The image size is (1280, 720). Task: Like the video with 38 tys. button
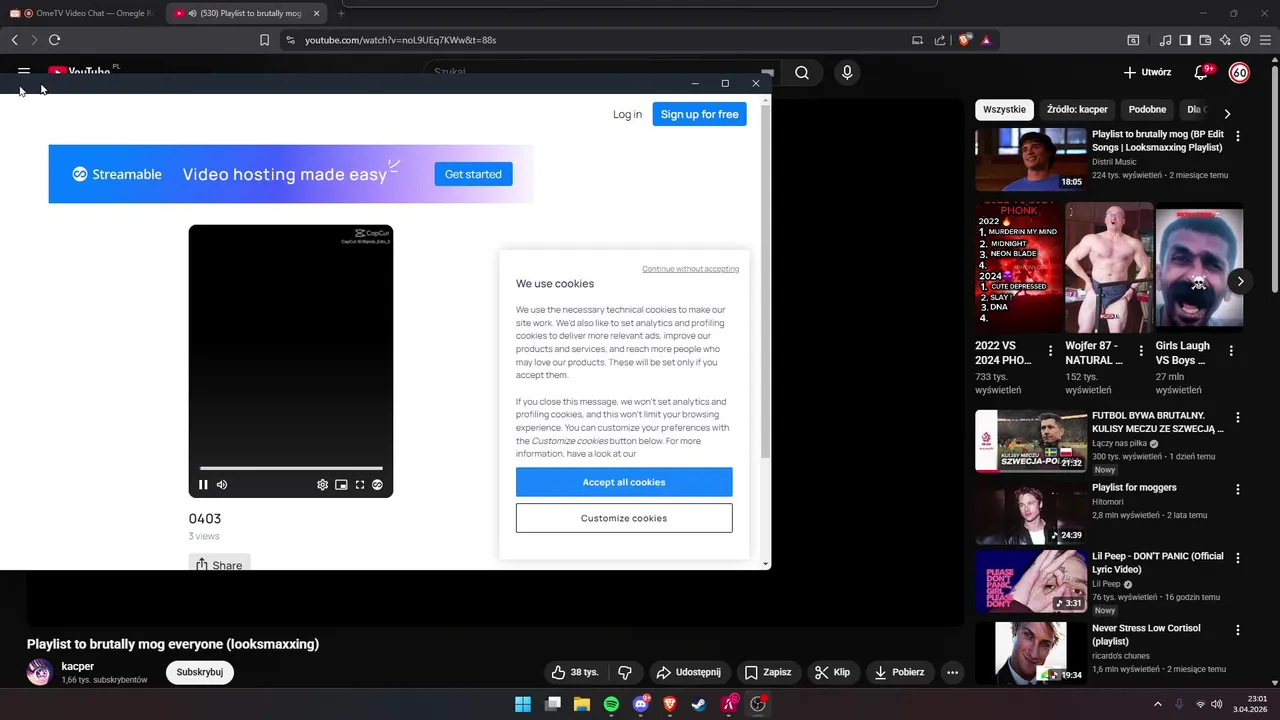pos(575,672)
